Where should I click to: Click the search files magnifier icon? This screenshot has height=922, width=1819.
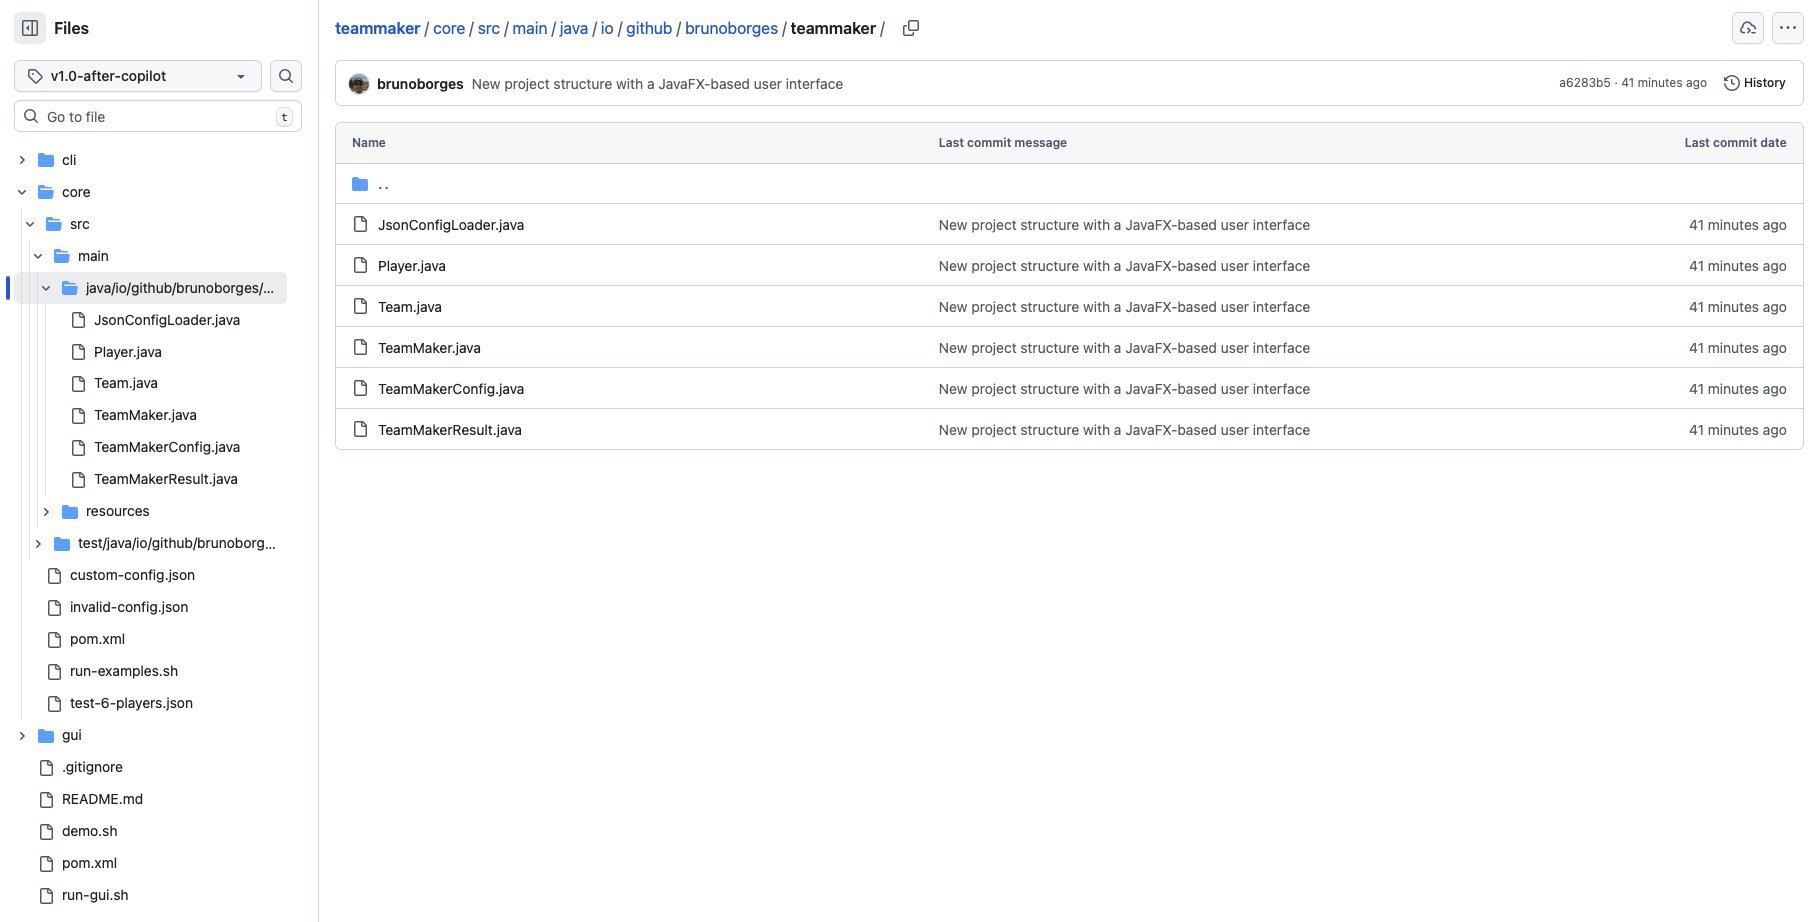tap(286, 76)
